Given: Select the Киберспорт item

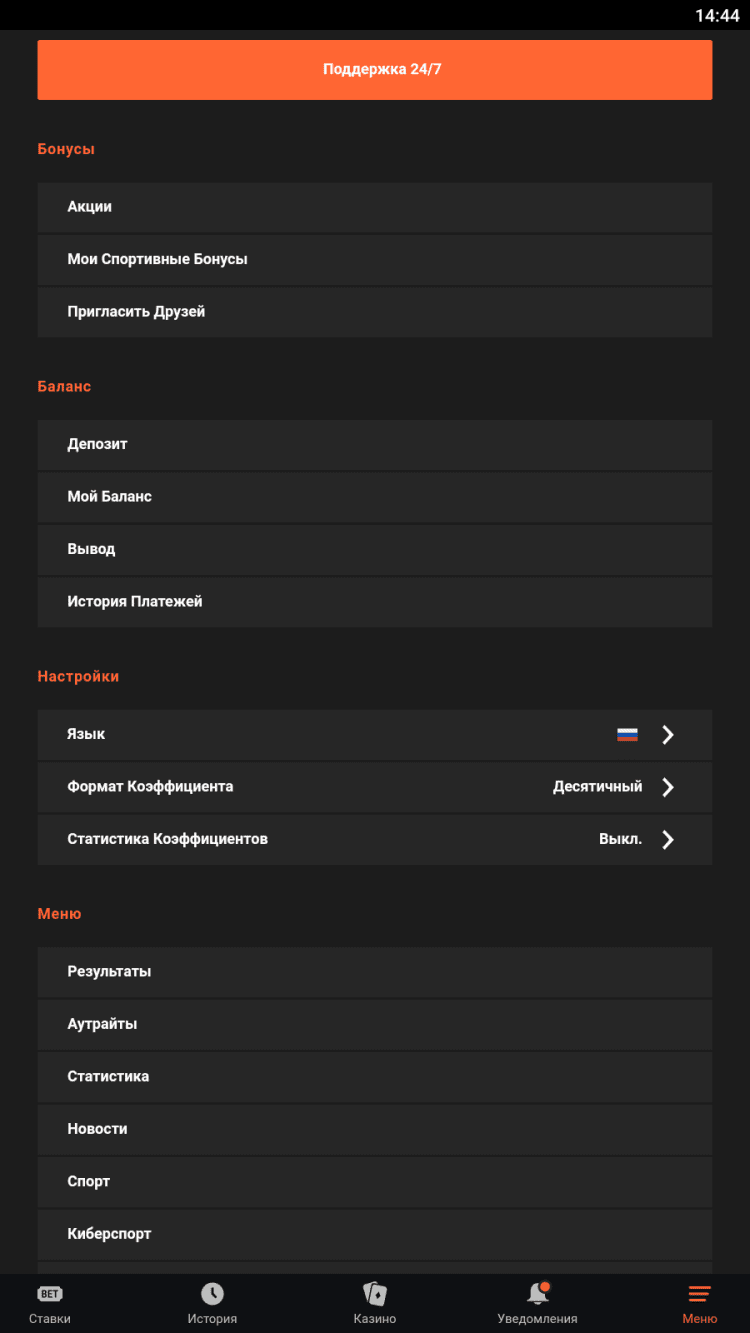Looking at the screenshot, I should point(109,1234).
